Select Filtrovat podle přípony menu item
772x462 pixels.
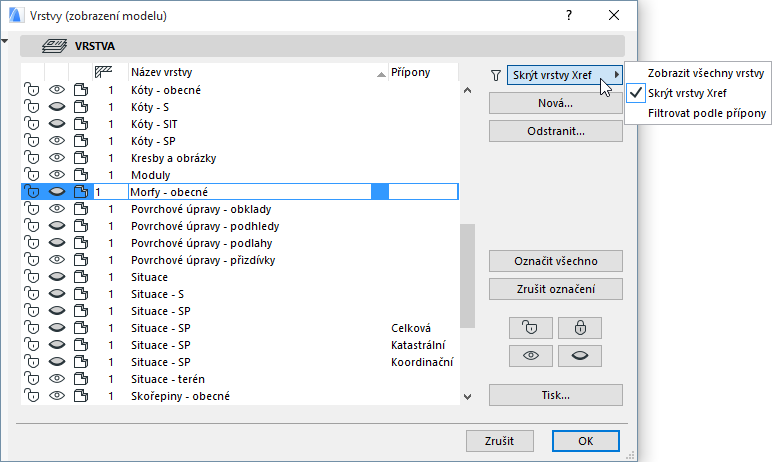tap(707, 113)
